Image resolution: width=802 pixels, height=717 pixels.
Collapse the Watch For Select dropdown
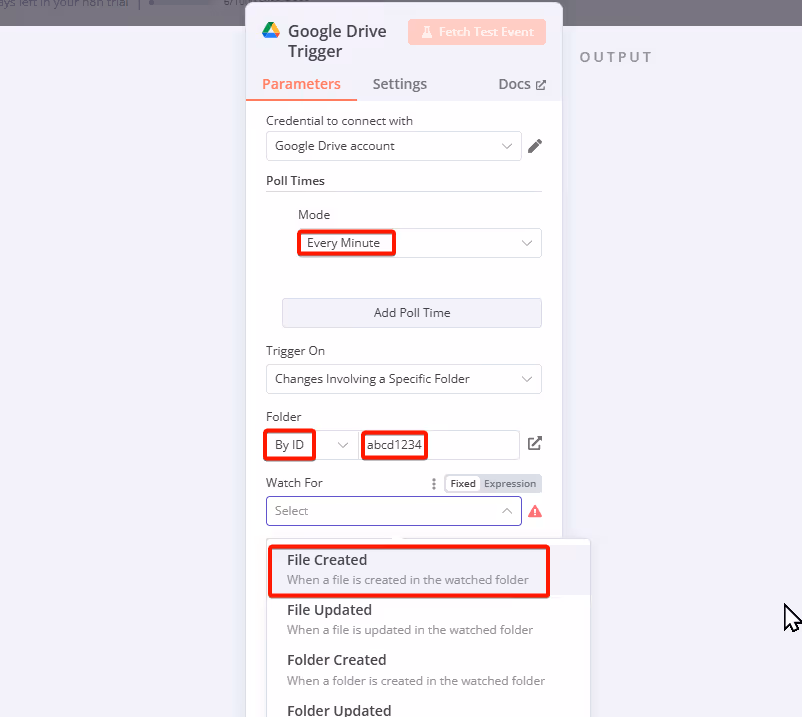click(x=394, y=511)
